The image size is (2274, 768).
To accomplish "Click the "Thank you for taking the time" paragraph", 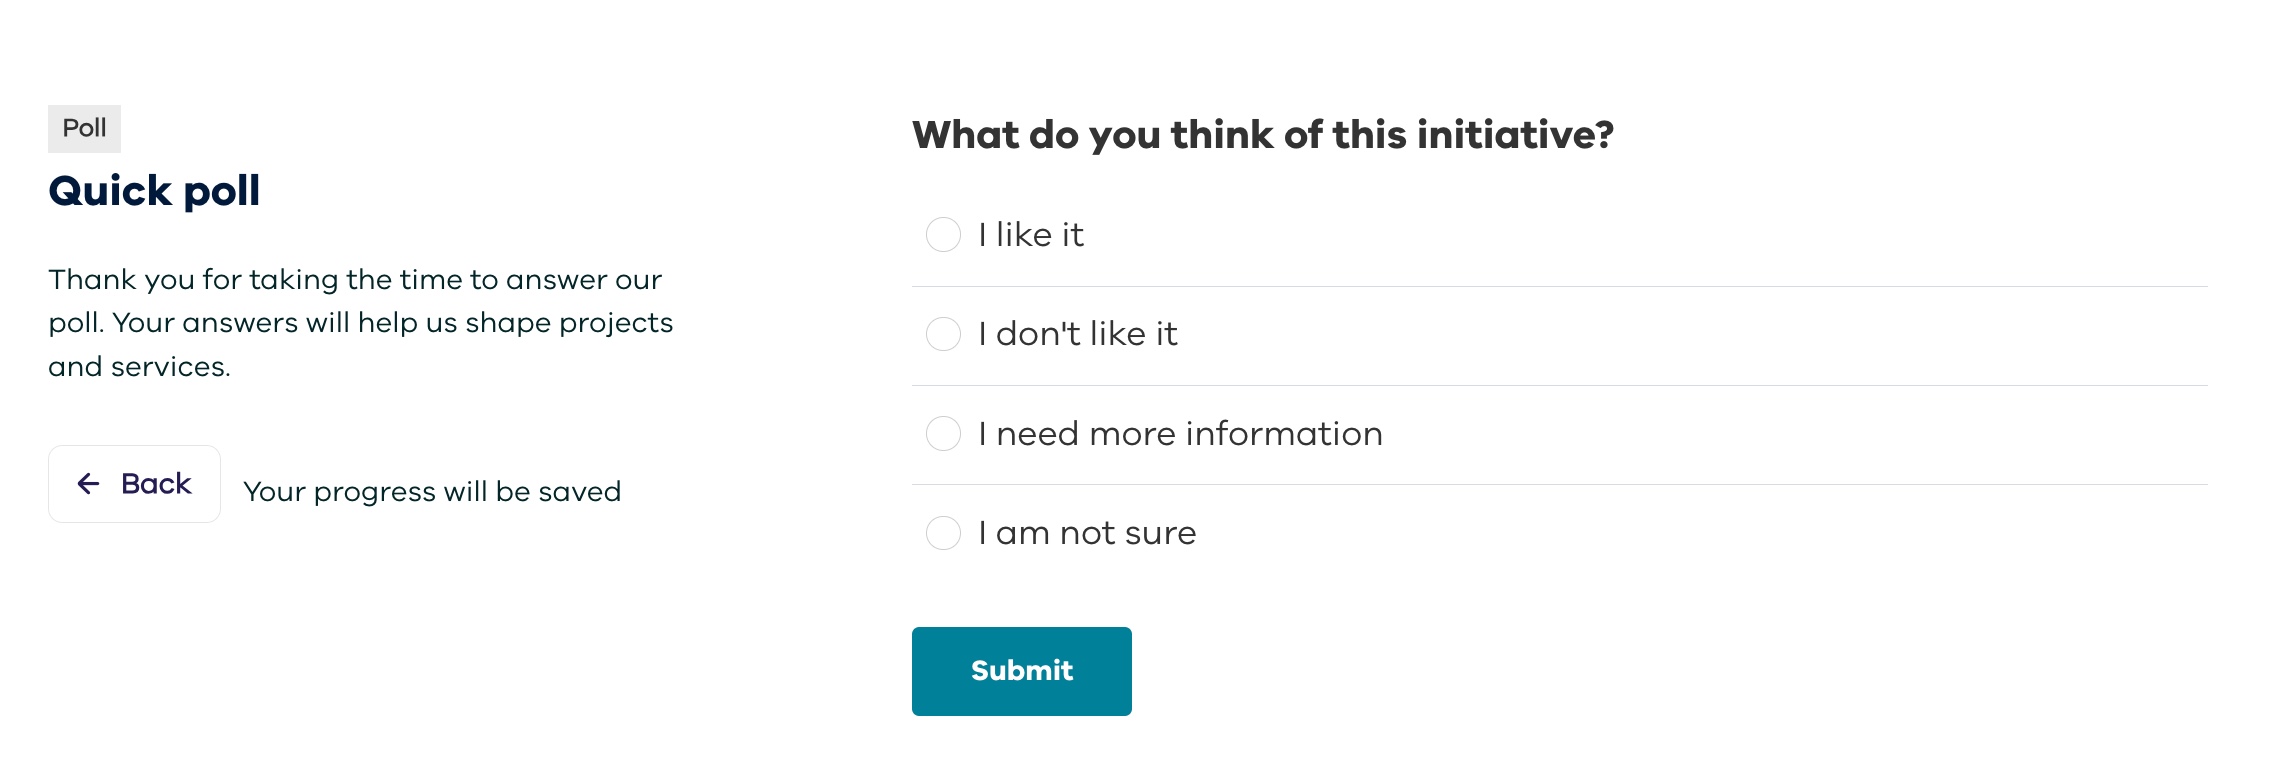I will [360, 323].
